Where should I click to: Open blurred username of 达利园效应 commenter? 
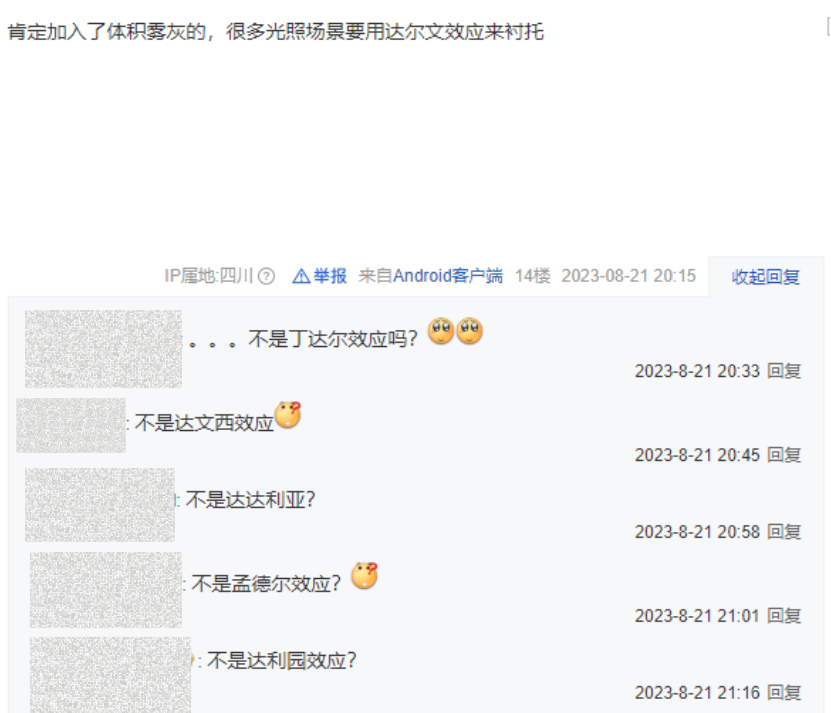pyautogui.click(x=110, y=675)
